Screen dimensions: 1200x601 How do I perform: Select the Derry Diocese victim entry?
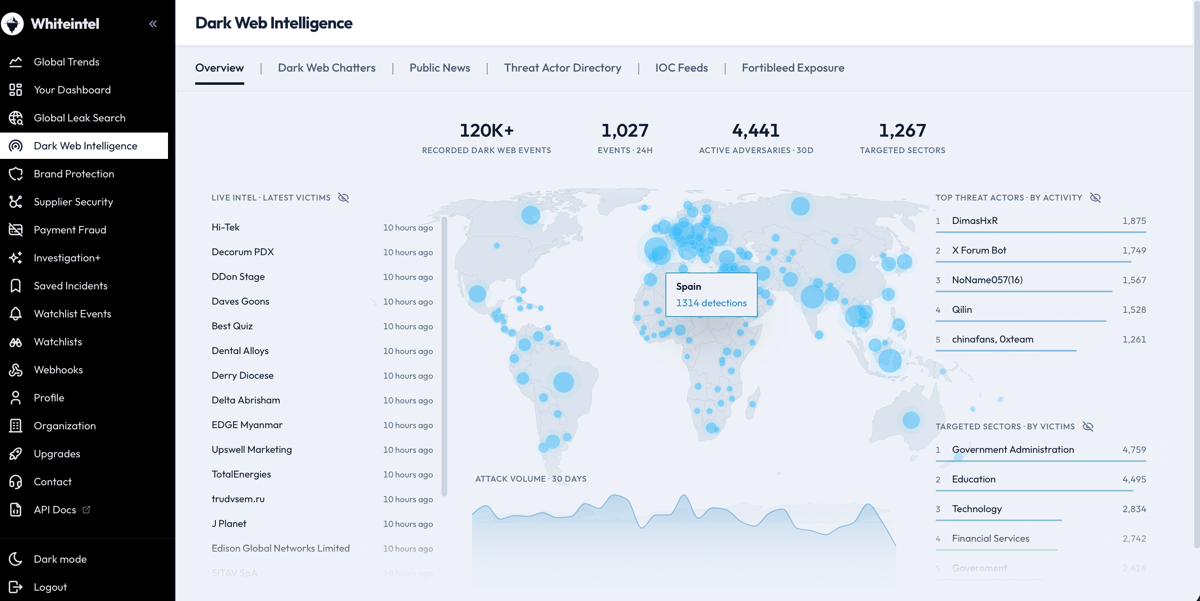322,376
